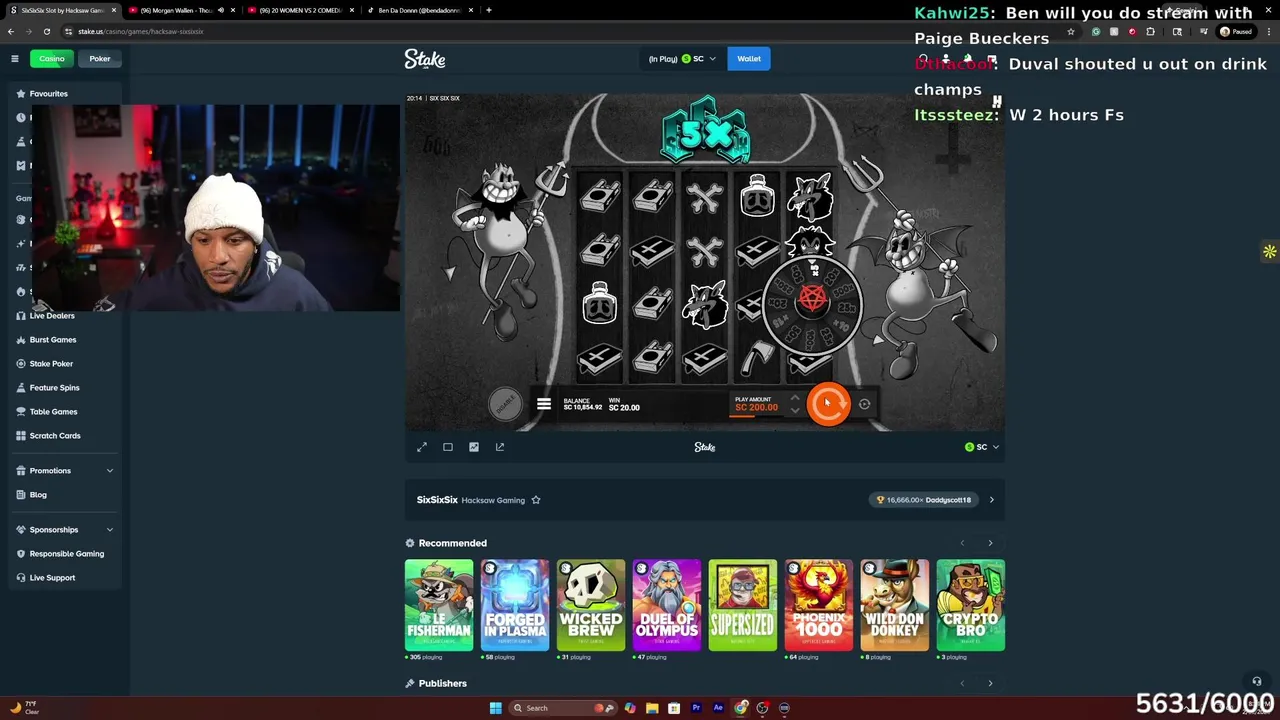The width and height of the screenshot is (1280, 720).
Task: Favourite the SixSixSix game star
Action: tap(536, 500)
